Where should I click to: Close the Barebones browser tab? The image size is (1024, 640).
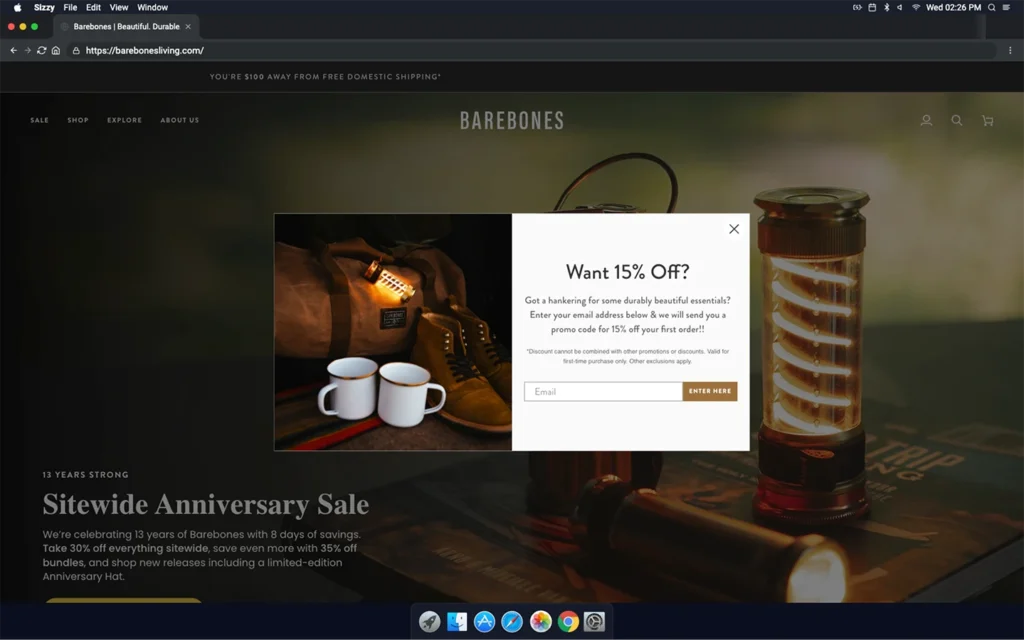coord(188,26)
